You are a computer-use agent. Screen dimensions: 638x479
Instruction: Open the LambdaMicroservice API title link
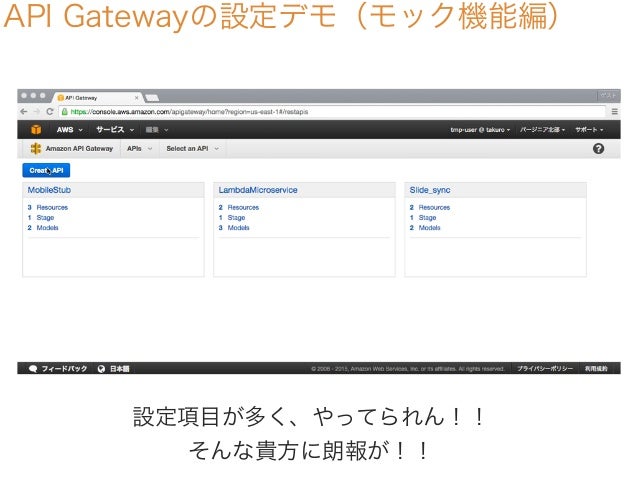[258, 190]
